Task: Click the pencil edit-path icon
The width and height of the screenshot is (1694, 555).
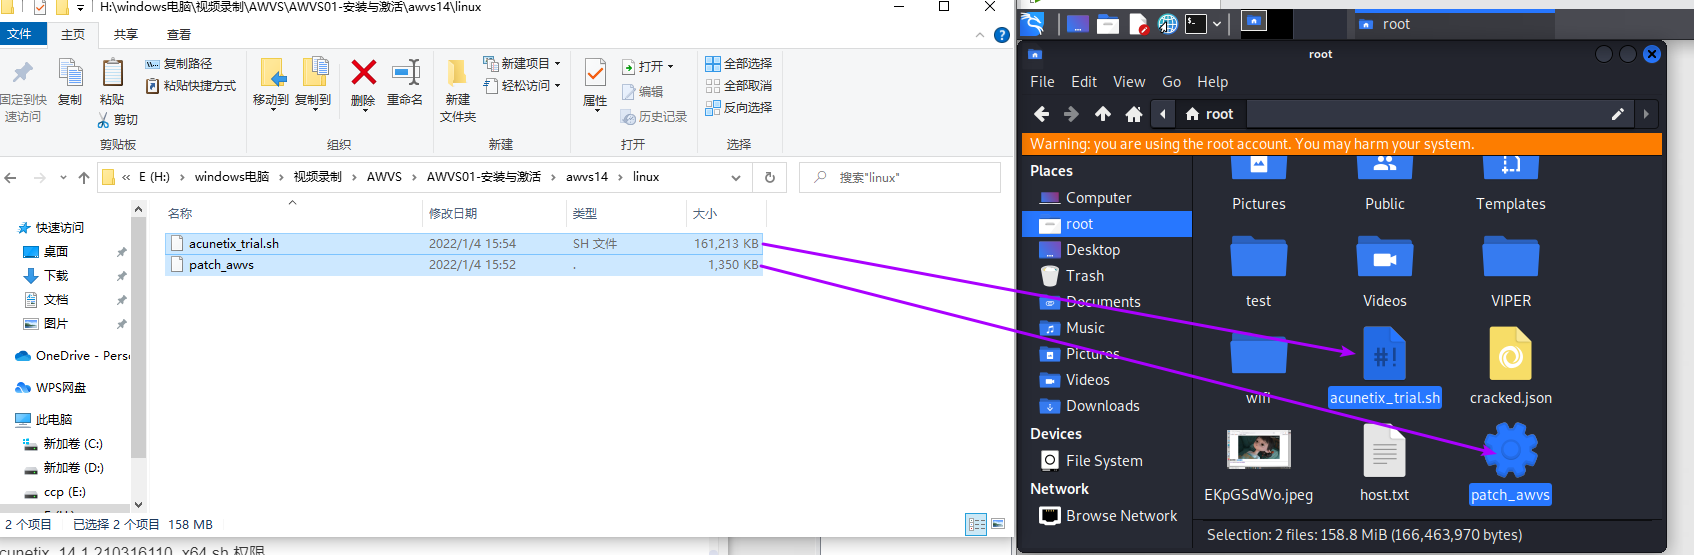Action: point(1617,114)
